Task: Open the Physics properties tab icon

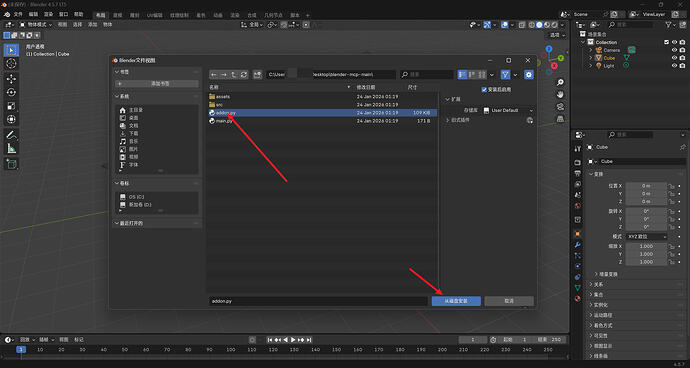Action: [578, 266]
